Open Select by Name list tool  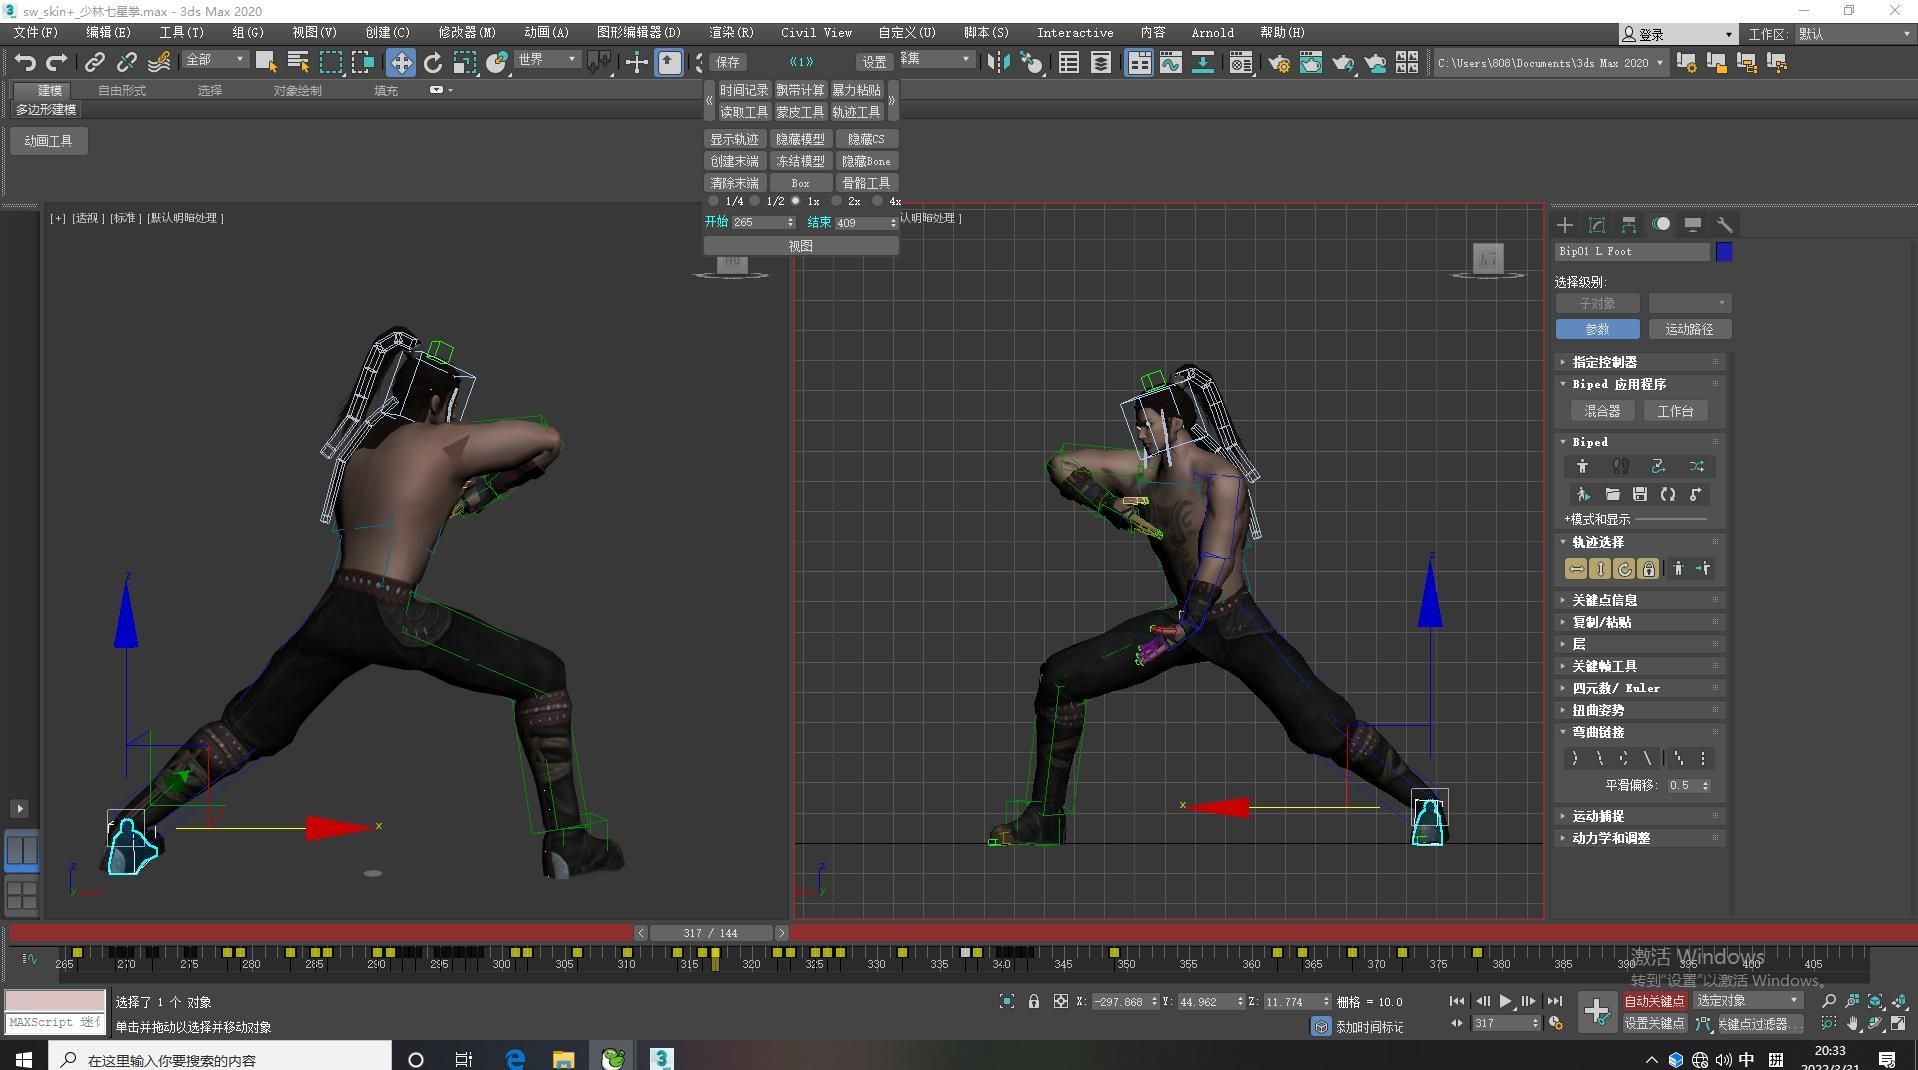tap(297, 62)
